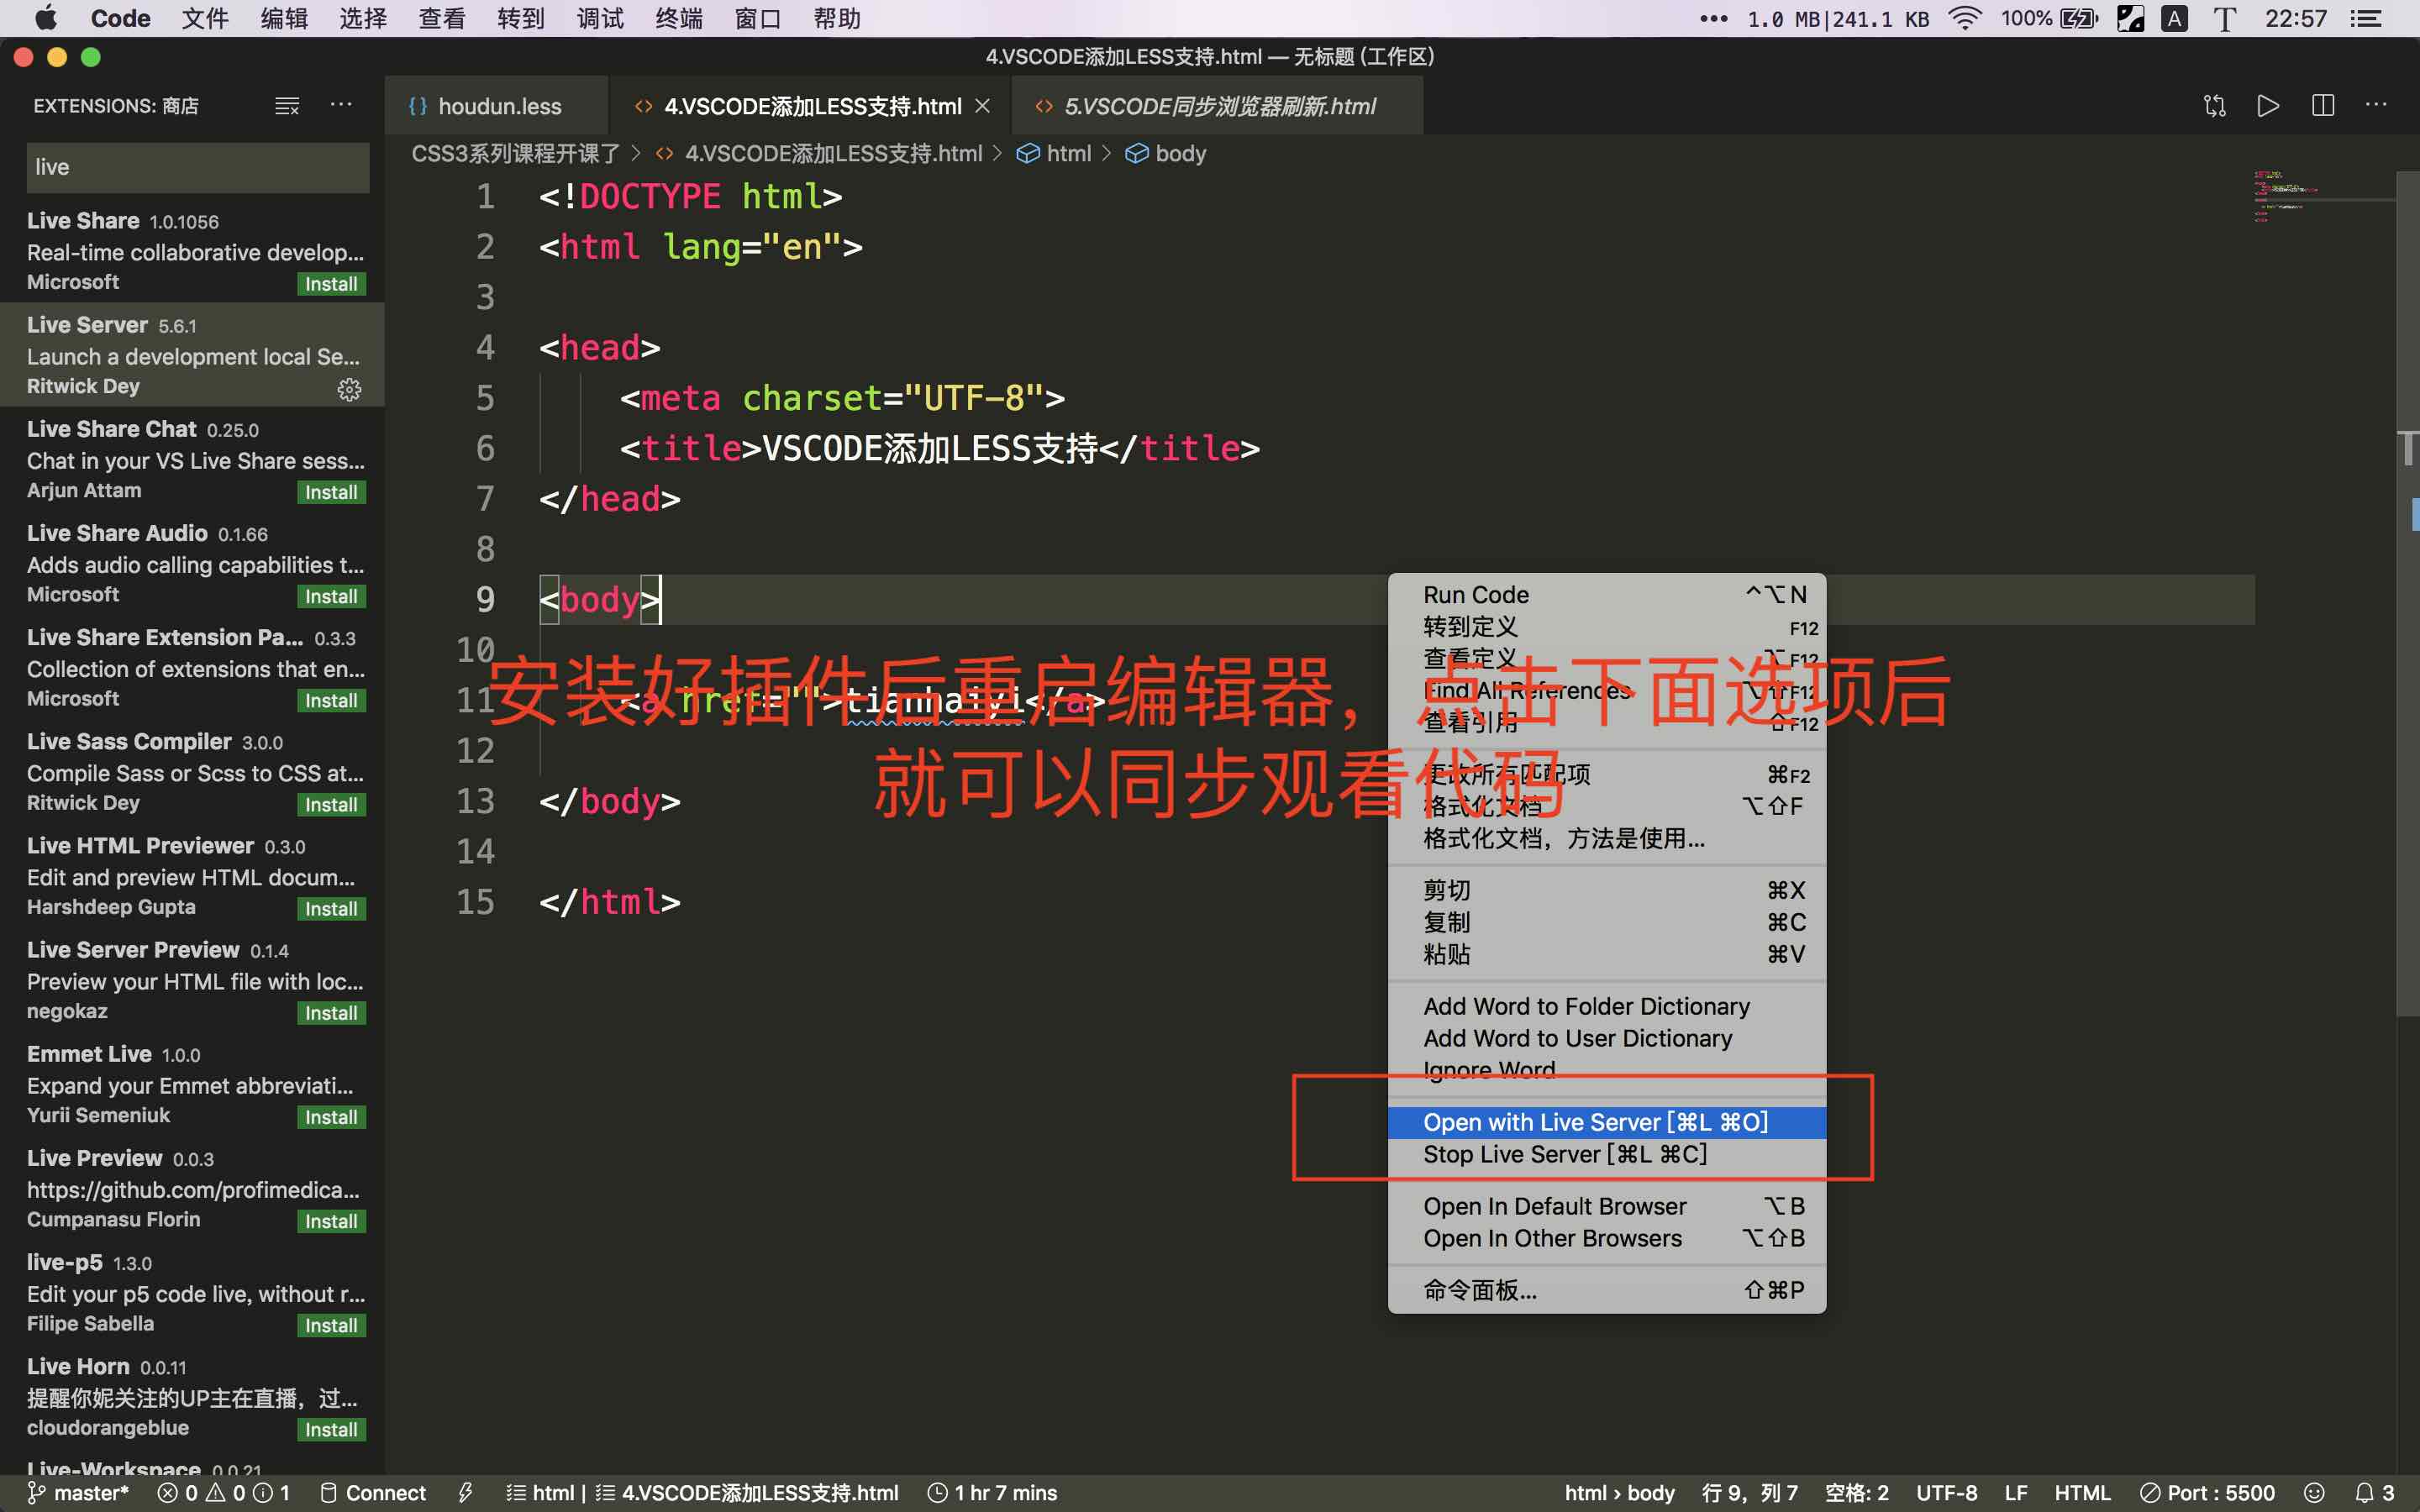
Task: Click the smiley feedback icon
Action: click(x=2313, y=1493)
